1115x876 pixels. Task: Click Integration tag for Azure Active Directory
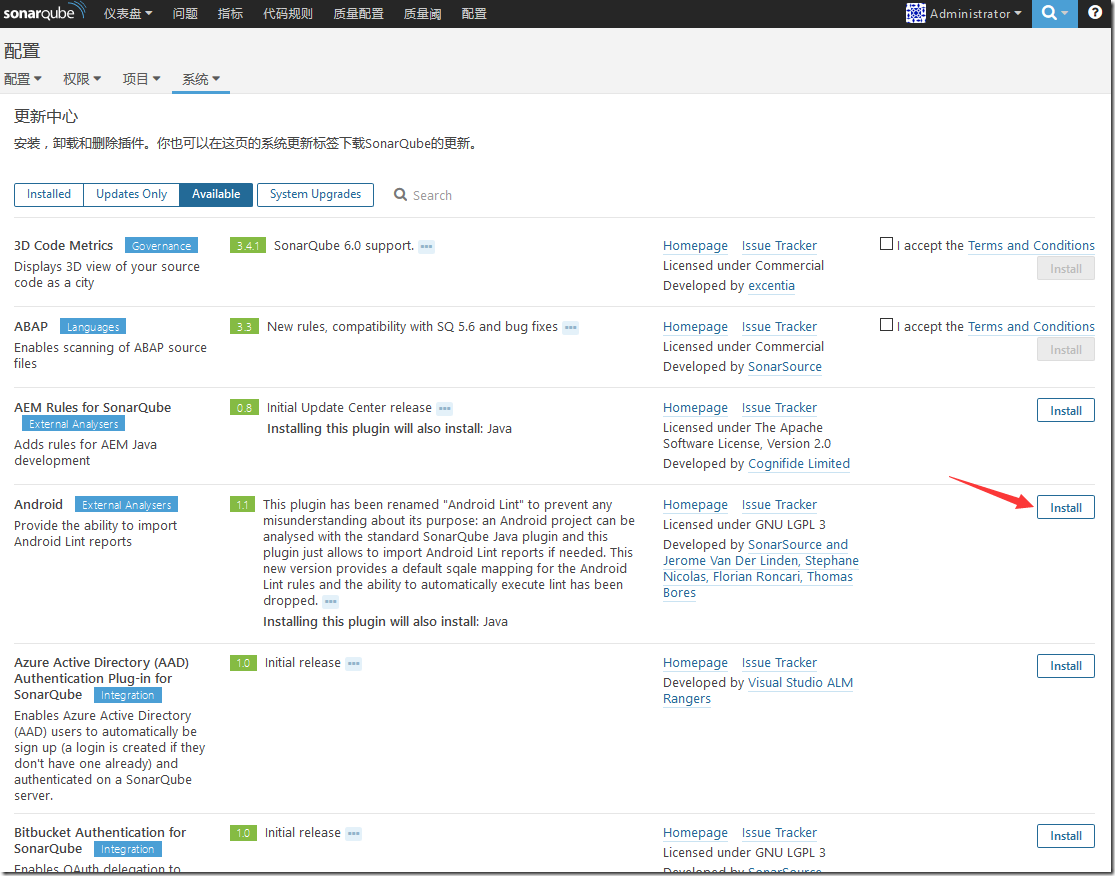click(127, 695)
